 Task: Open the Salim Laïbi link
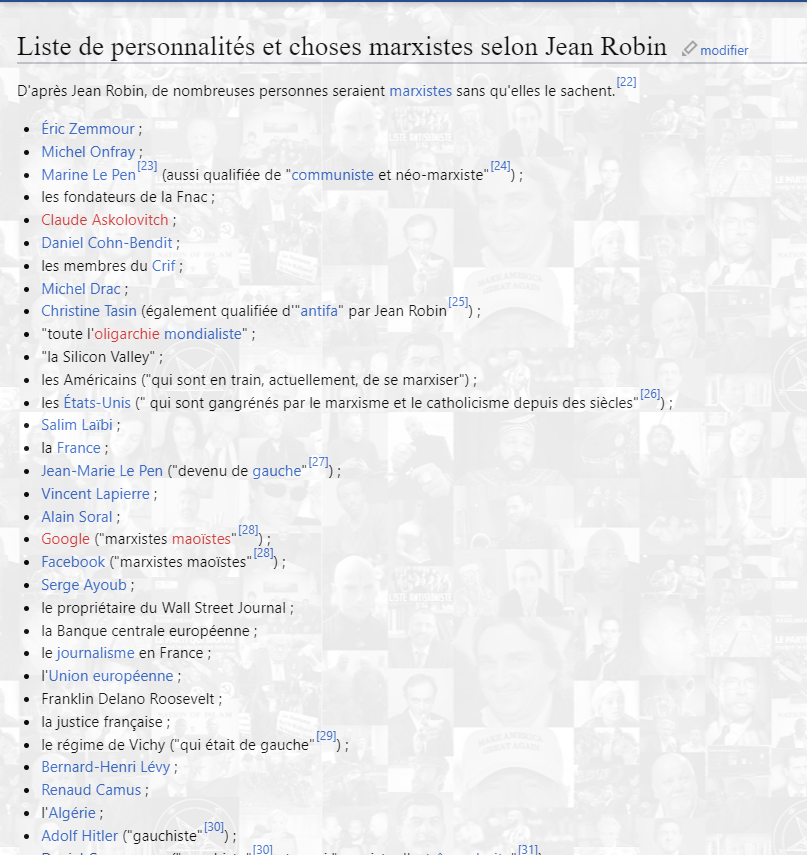click(x=77, y=425)
